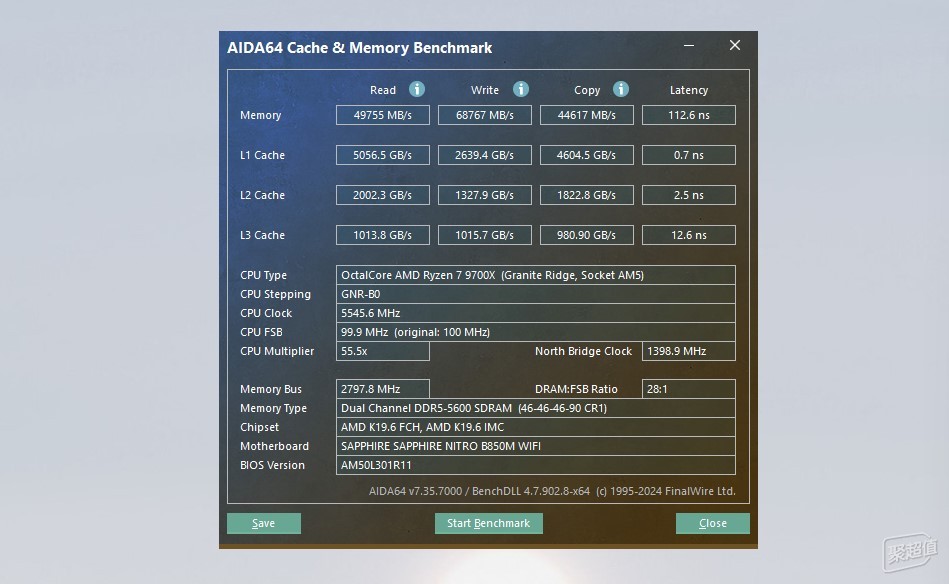Click L2 Cache Read 2002.3 GB/s

click(383, 195)
